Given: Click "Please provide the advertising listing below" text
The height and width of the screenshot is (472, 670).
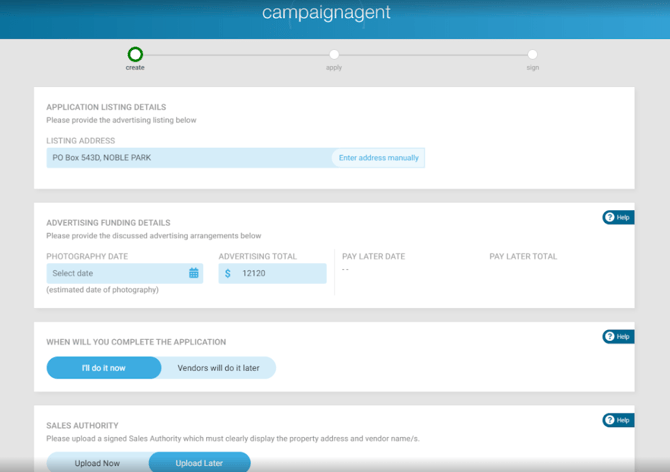Looking at the screenshot, I should 121,120.
